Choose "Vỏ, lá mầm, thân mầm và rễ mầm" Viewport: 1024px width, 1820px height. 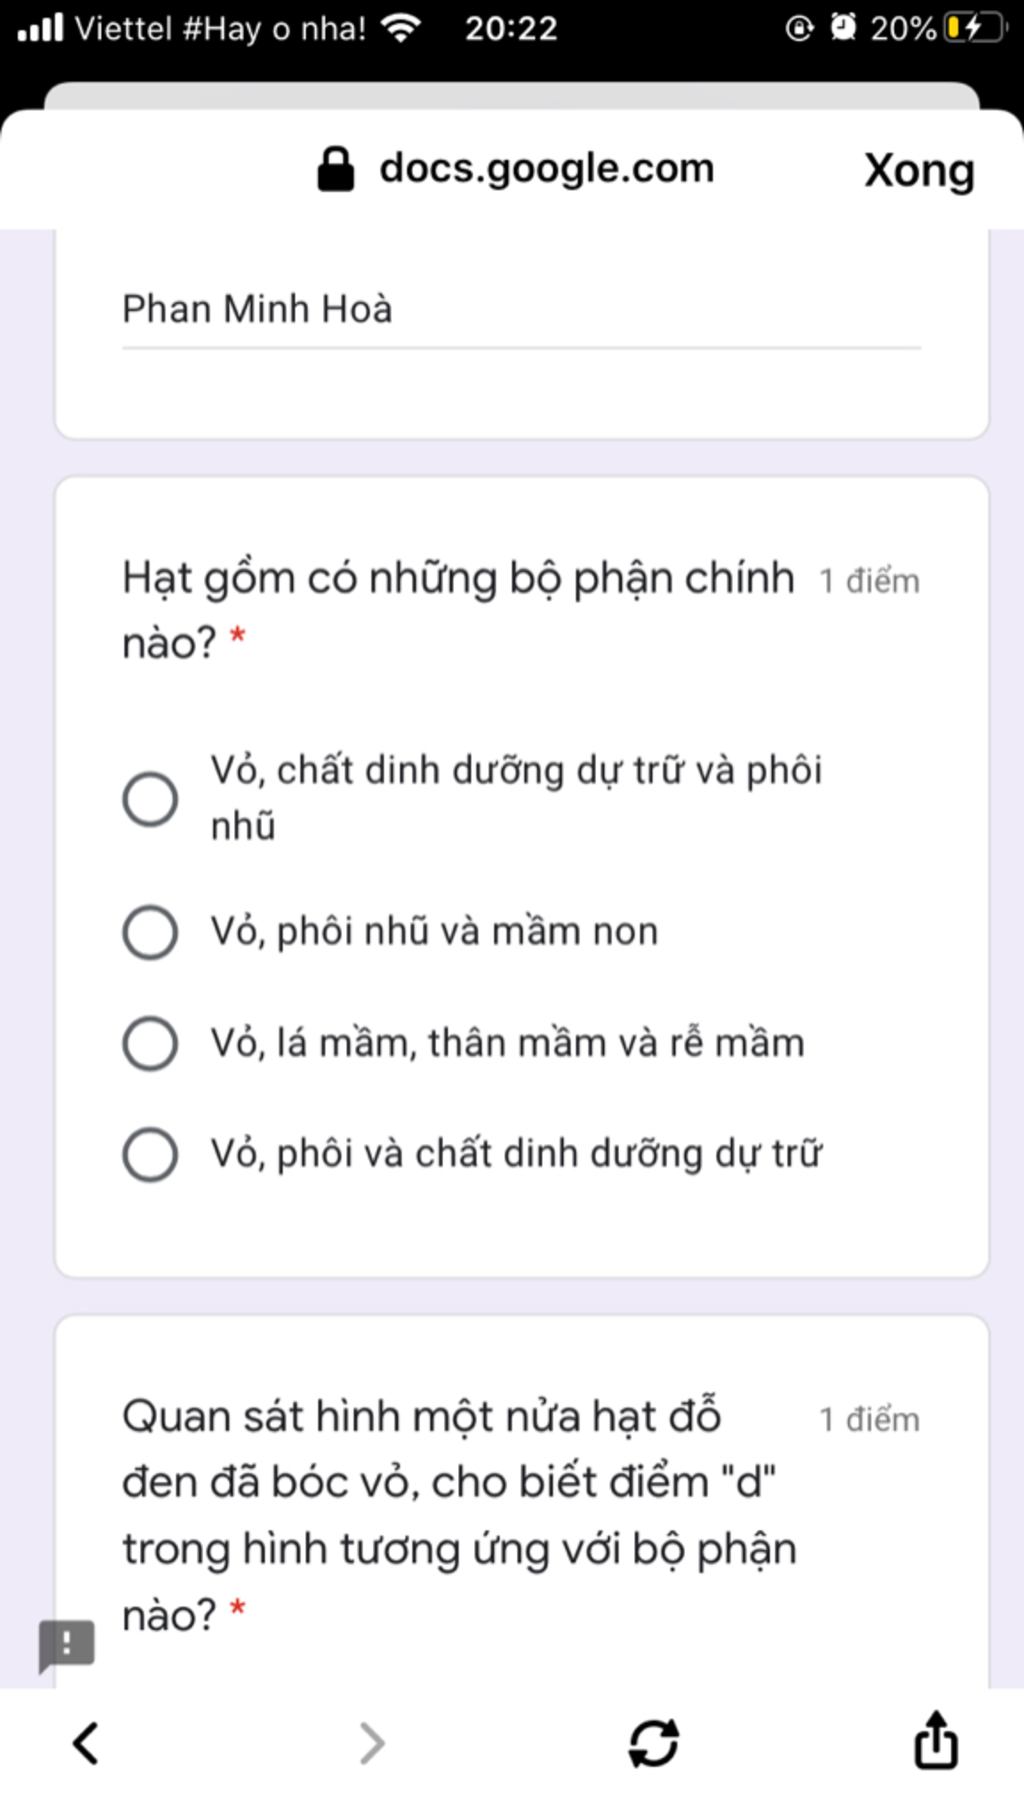(x=150, y=1043)
